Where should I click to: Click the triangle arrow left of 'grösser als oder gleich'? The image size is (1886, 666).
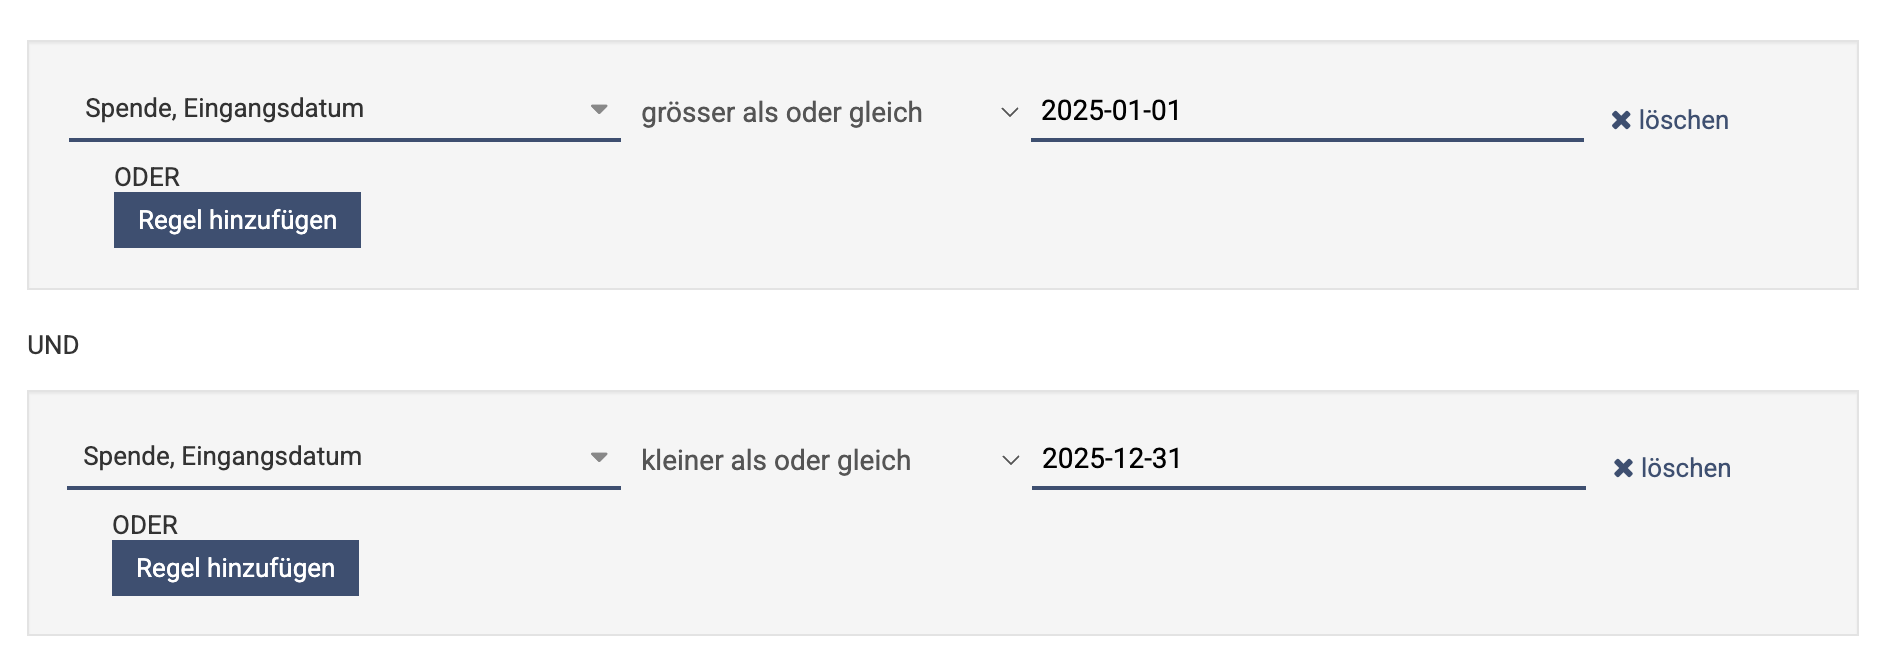pyautogui.click(x=599, y=109)
